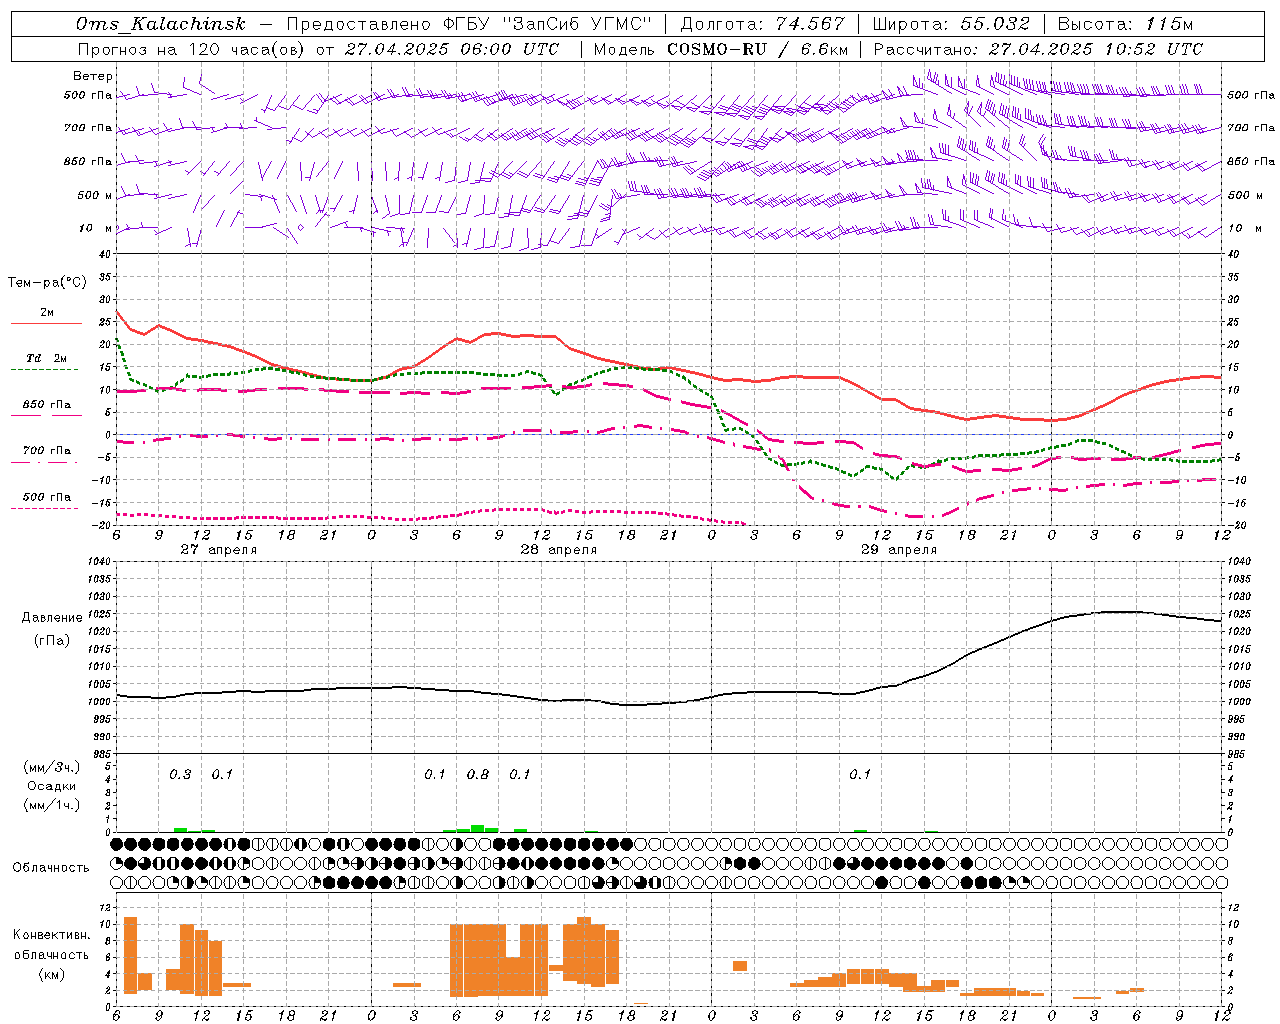This screenshot has height=1024, width=1280.
Task: Click the Долгота: 74.567 longitude field
Action: [x=762, y=24]
